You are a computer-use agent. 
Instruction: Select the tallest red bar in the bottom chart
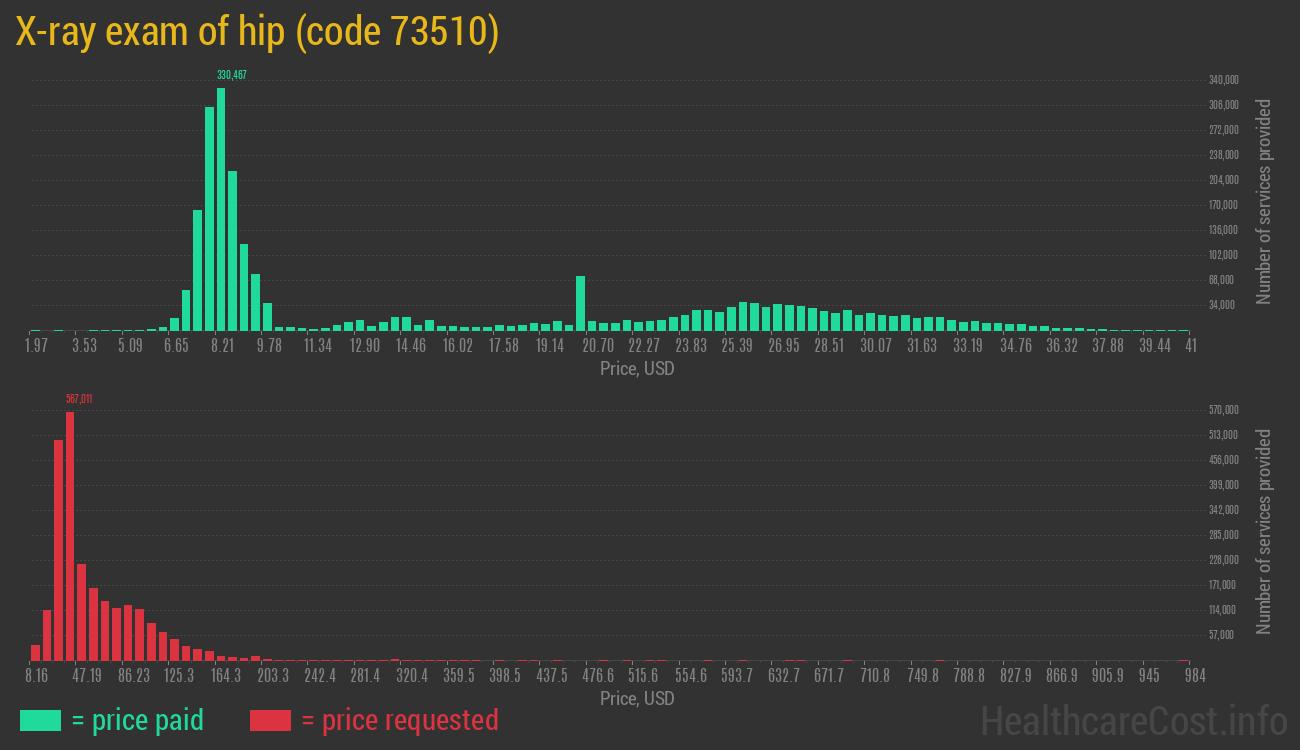tap(70, 535)
